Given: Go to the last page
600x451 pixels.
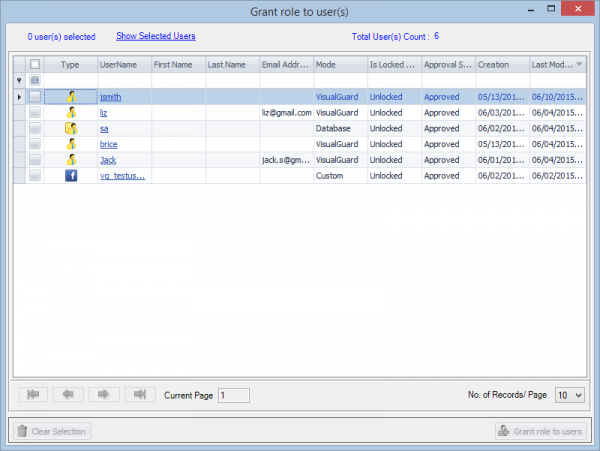Looking at the screenshot, I should 140,394.
